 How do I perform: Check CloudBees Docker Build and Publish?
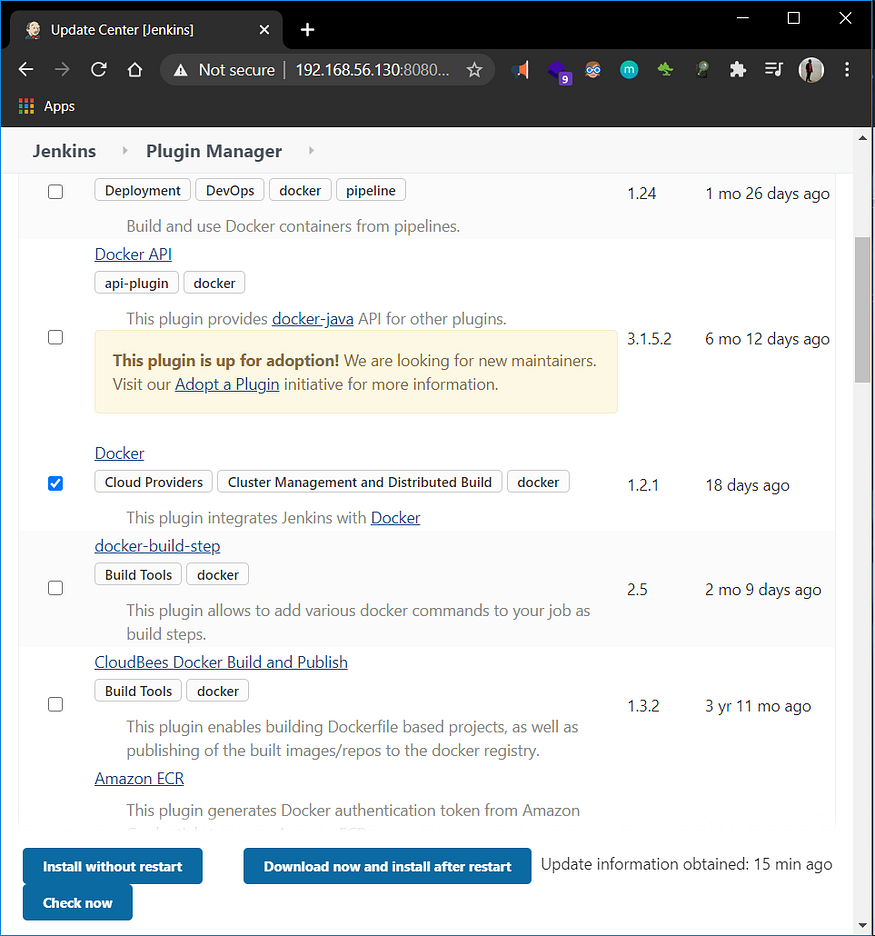pyautogui.click(x=55, y=704)
